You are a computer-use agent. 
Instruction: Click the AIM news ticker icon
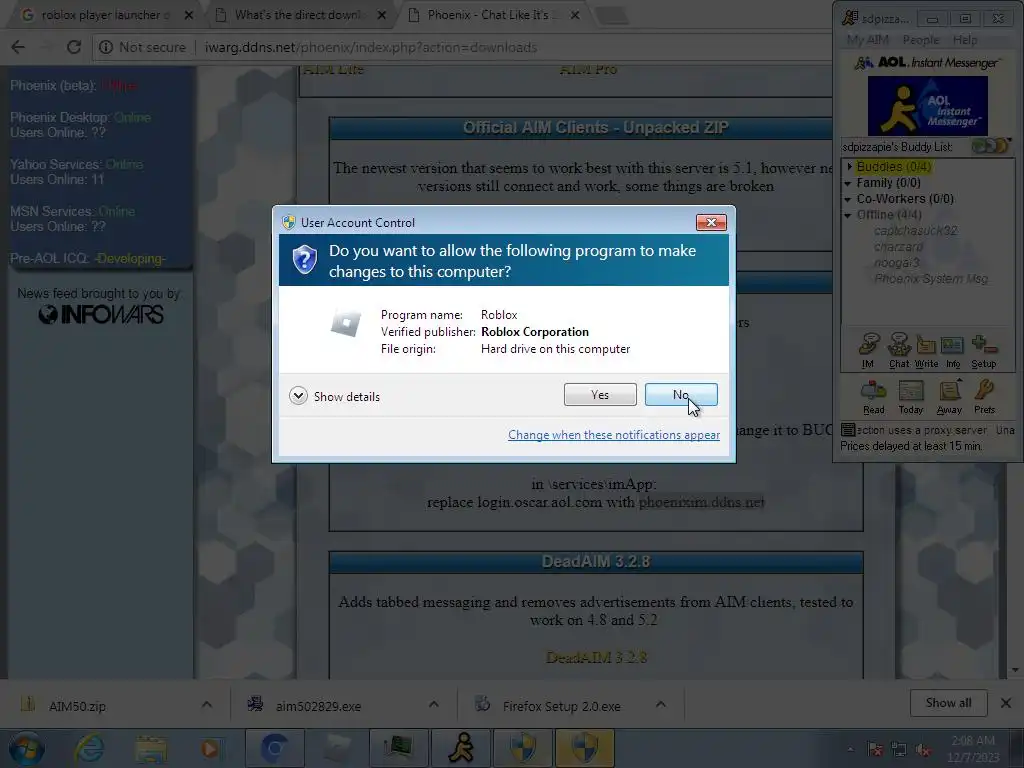tap(848, 430)
